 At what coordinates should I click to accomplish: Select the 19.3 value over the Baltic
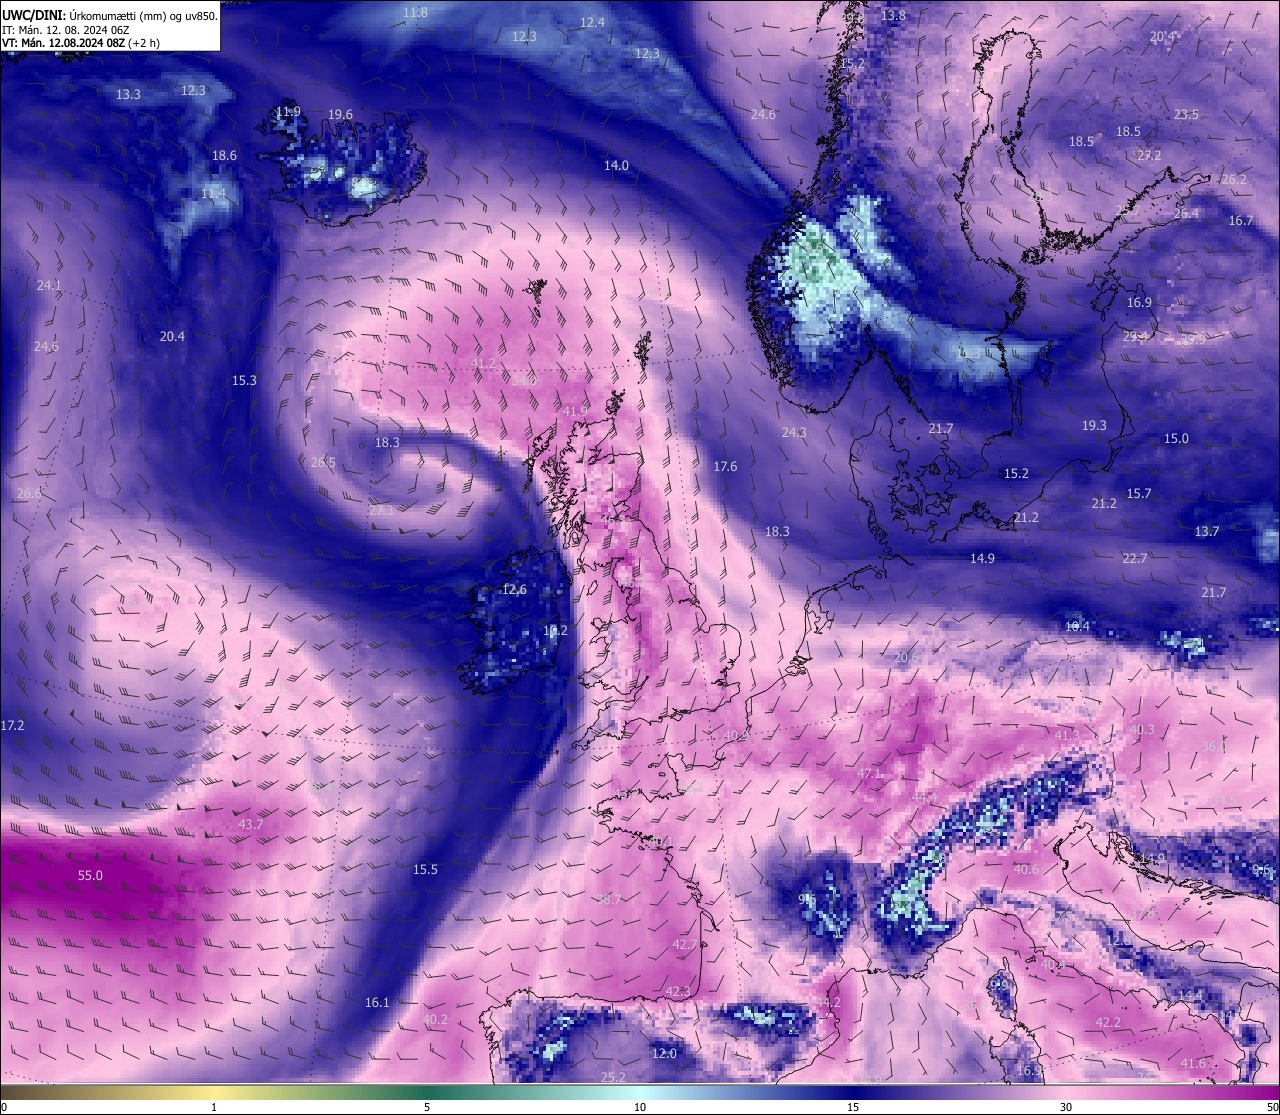pyautogui.click(x=1094, y=425)
